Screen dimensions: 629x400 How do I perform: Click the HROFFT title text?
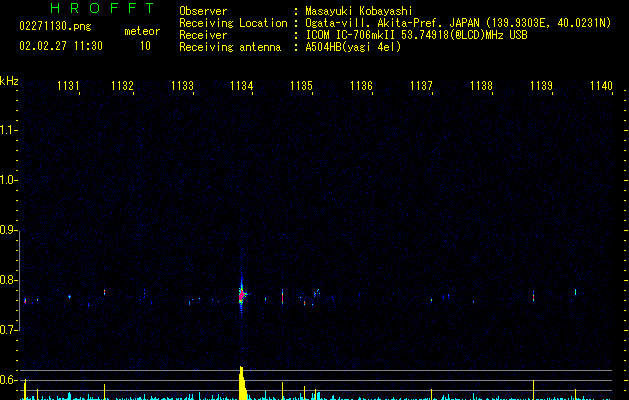(103, 8)
